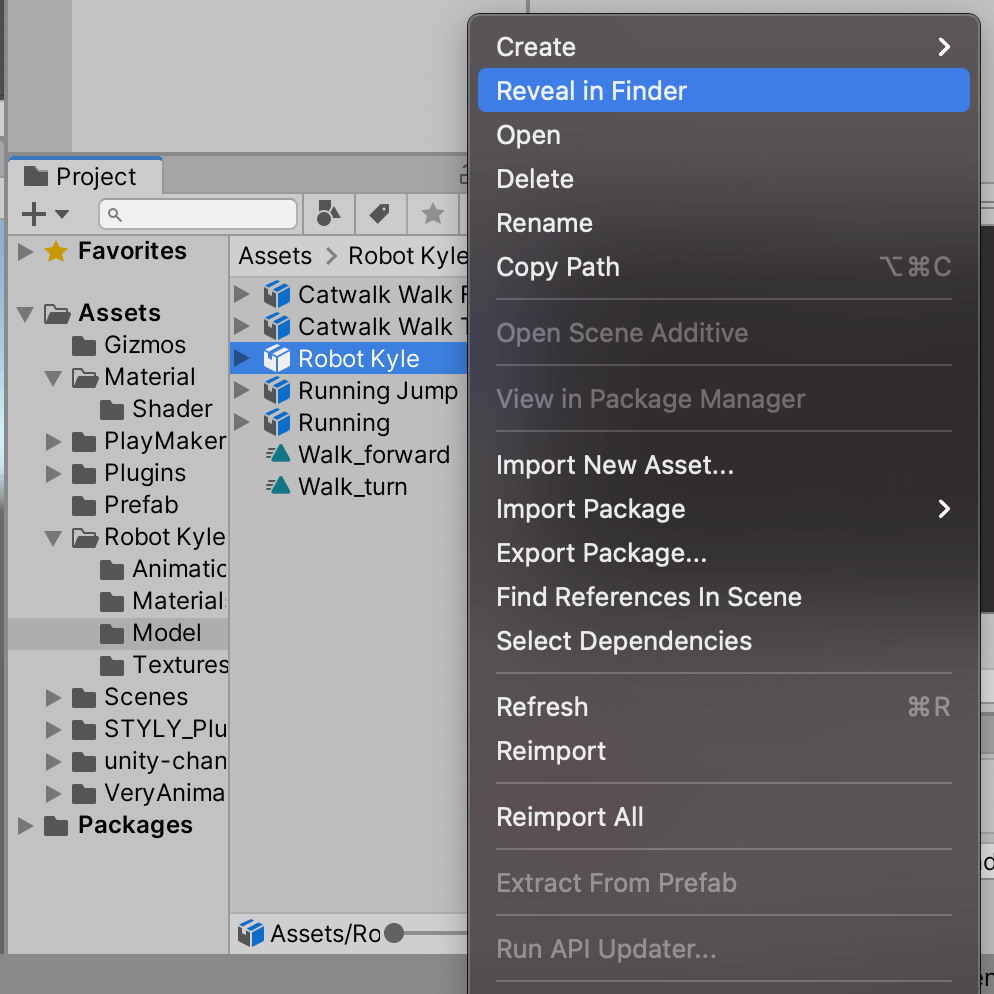Choose Reveal in Finder

(x=724, y=91)
